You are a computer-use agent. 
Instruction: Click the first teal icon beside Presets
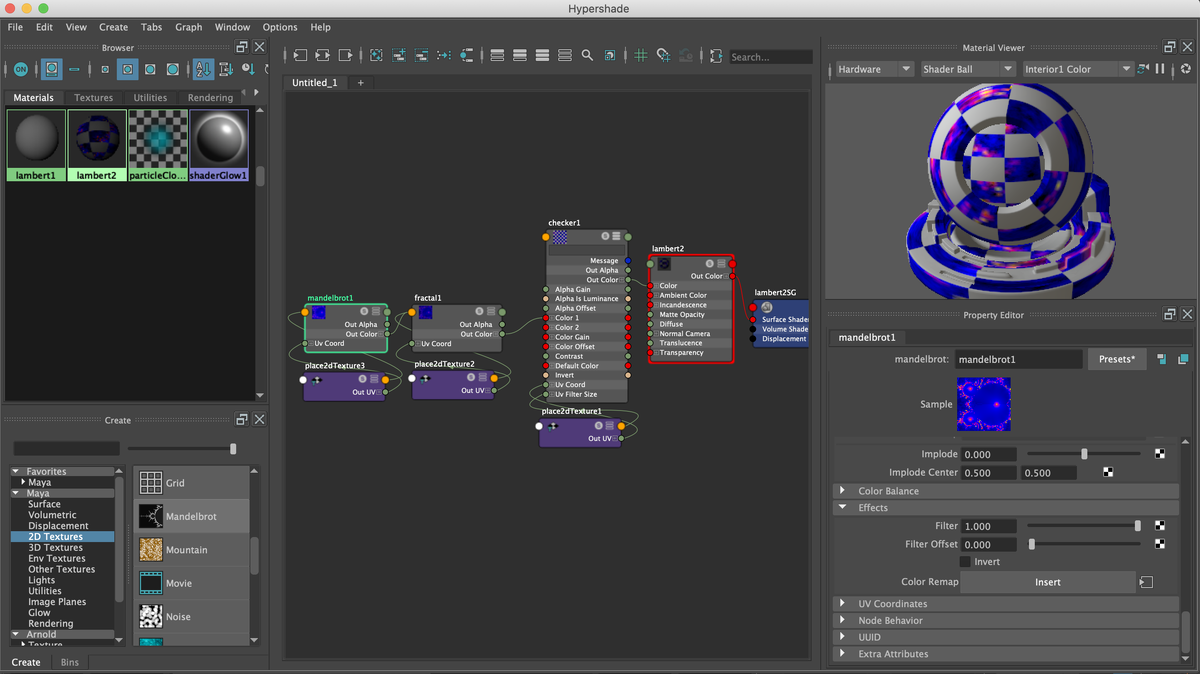click(1161, 359)
